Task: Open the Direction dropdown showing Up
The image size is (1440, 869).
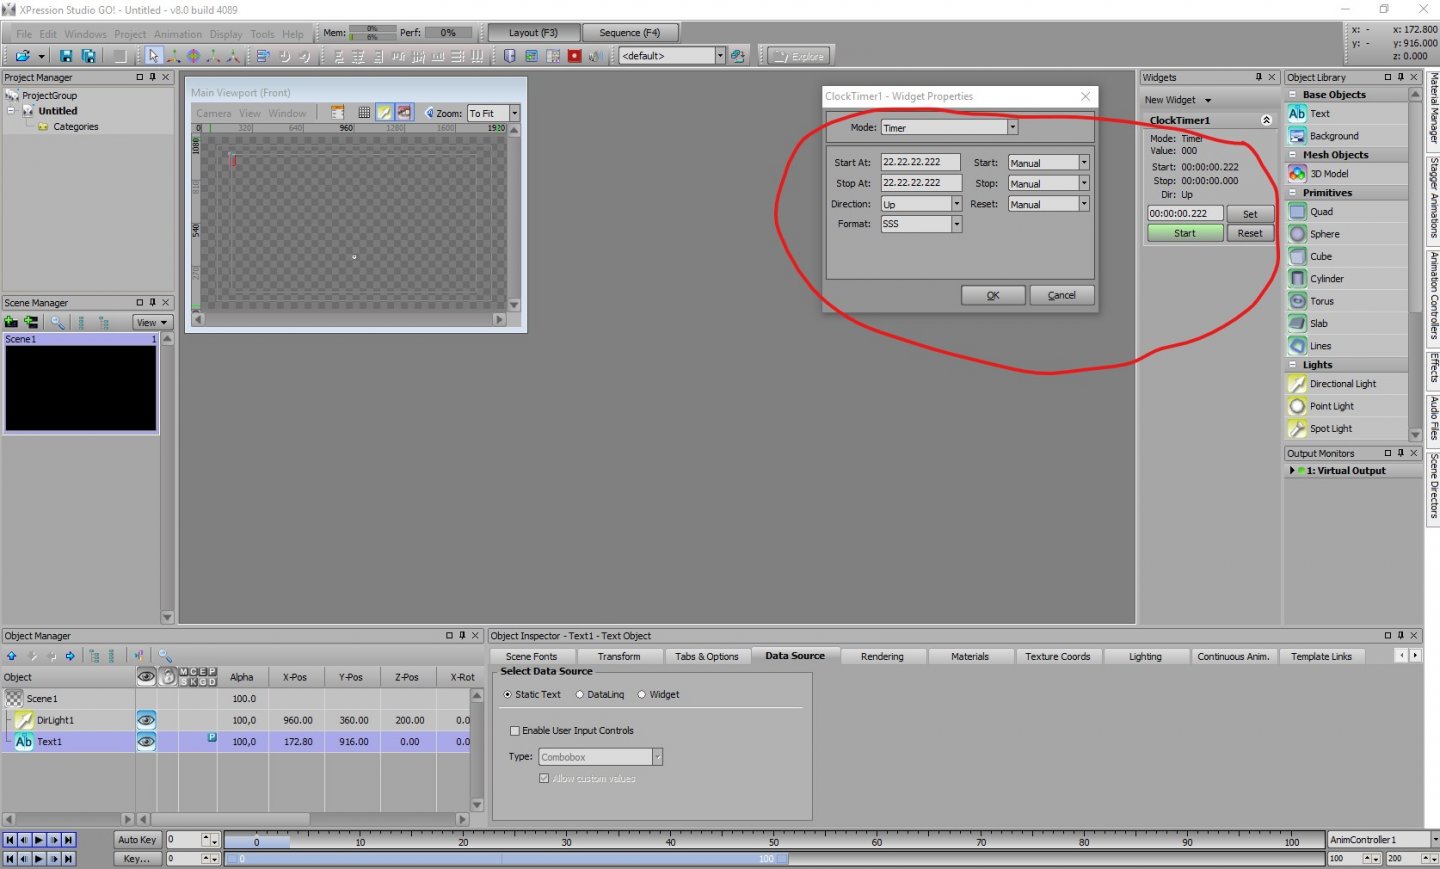Action: point(956,204)
